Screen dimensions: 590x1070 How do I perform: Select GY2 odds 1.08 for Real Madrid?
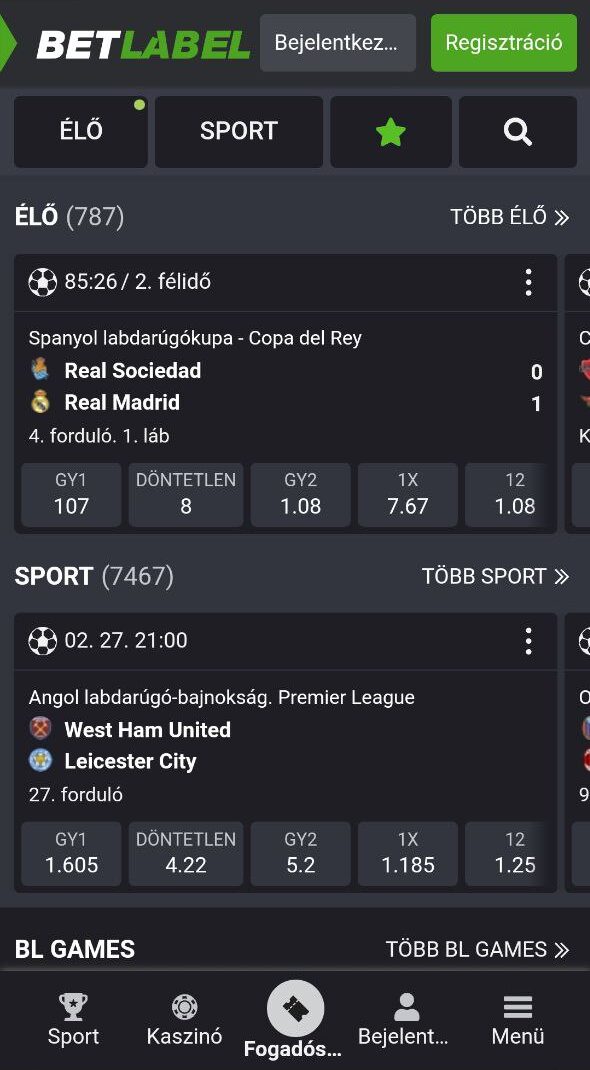pos(301,495)
